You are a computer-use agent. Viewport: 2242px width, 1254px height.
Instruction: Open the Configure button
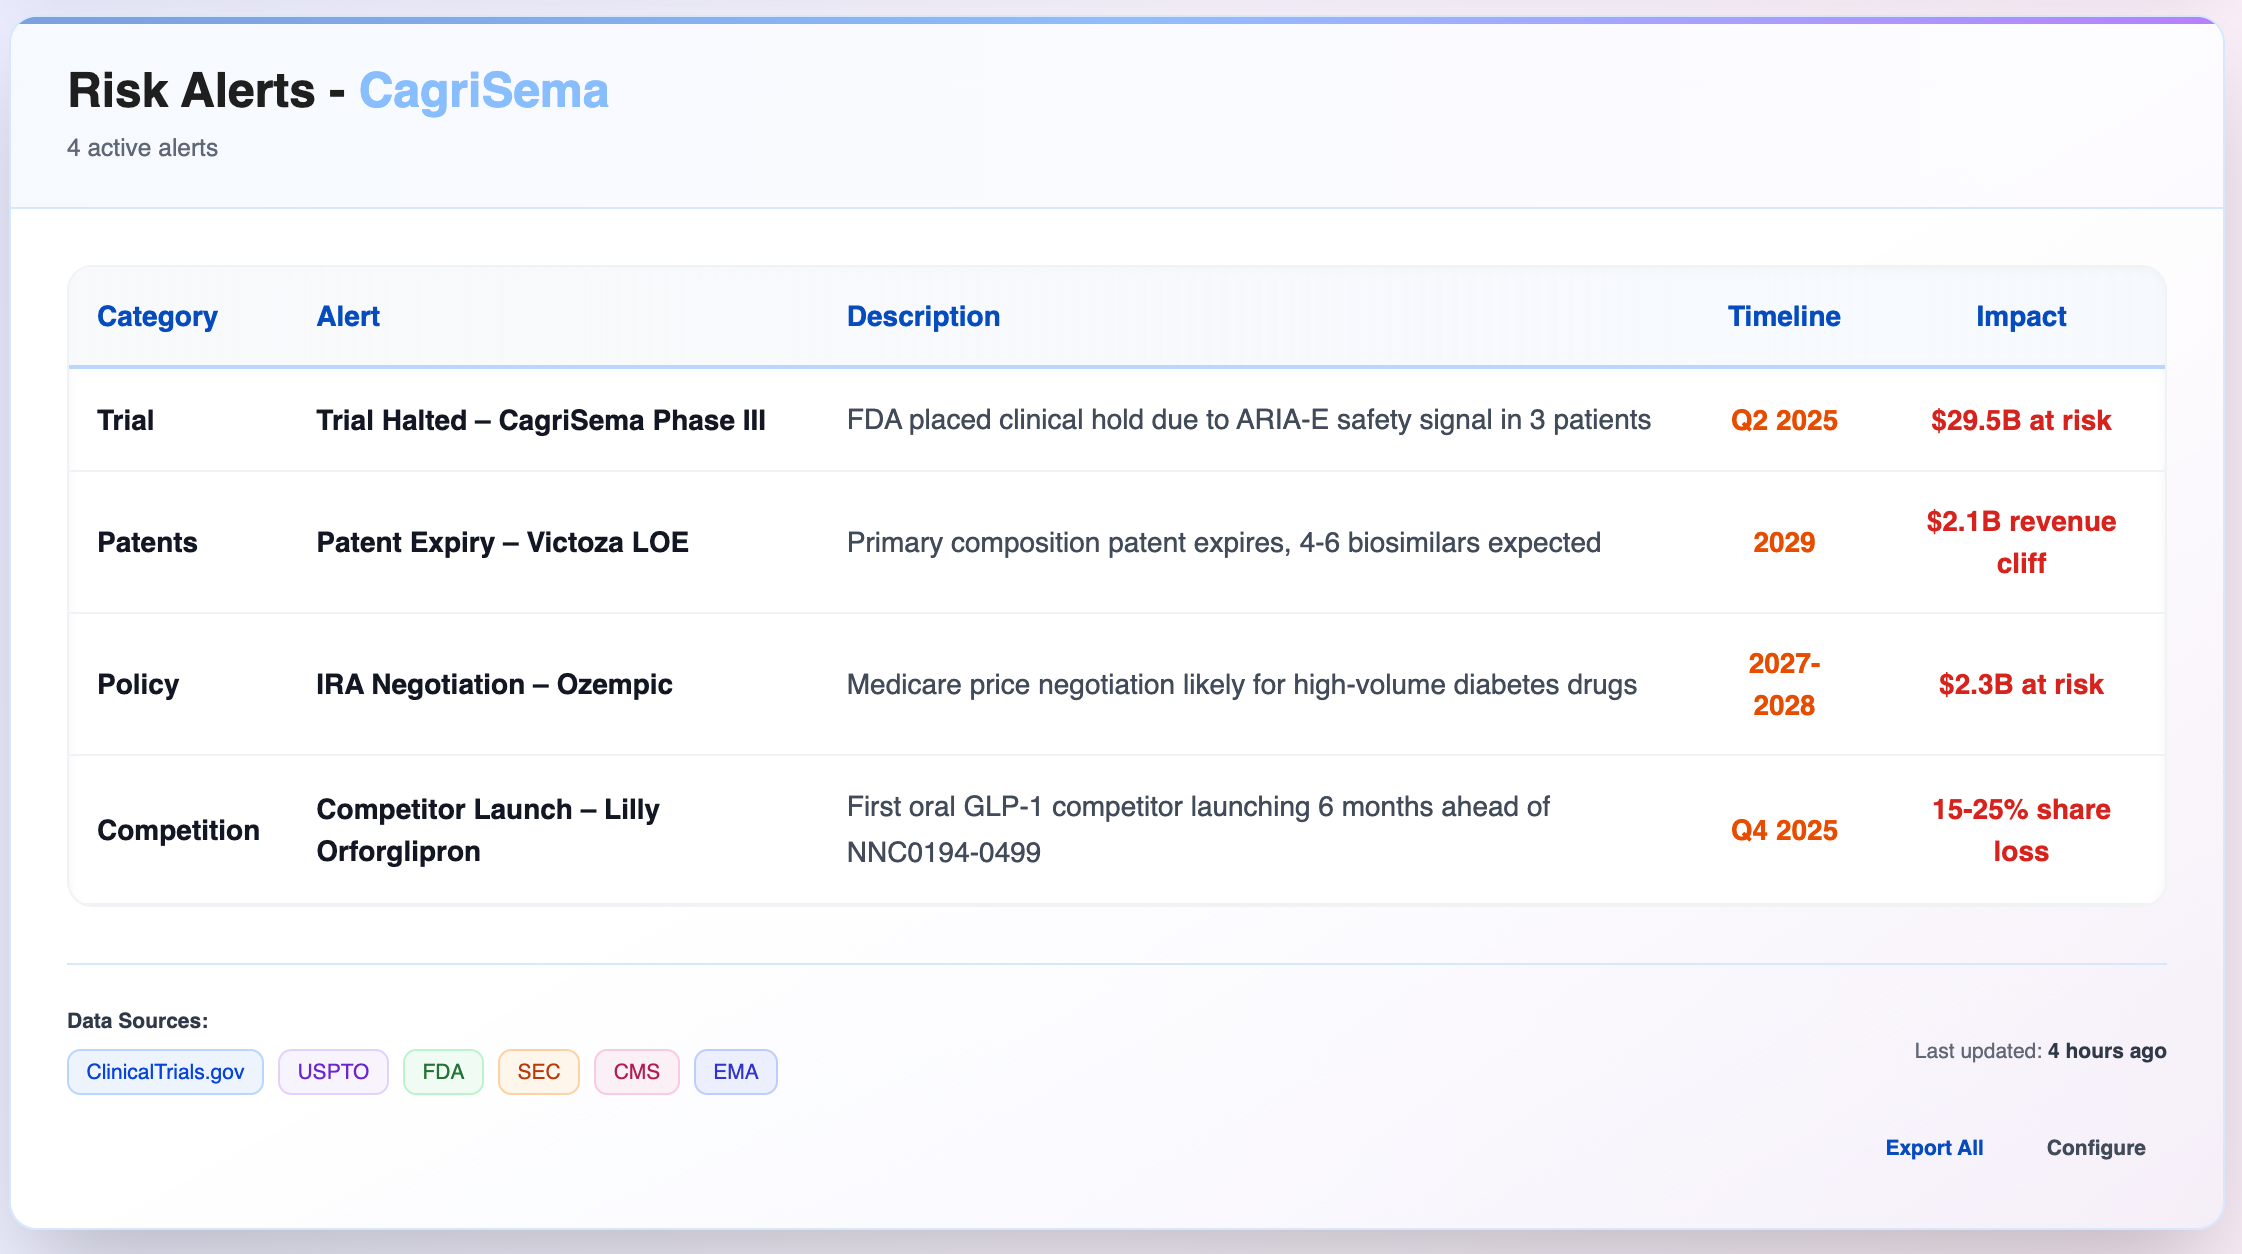(x=2095, y=1147)
